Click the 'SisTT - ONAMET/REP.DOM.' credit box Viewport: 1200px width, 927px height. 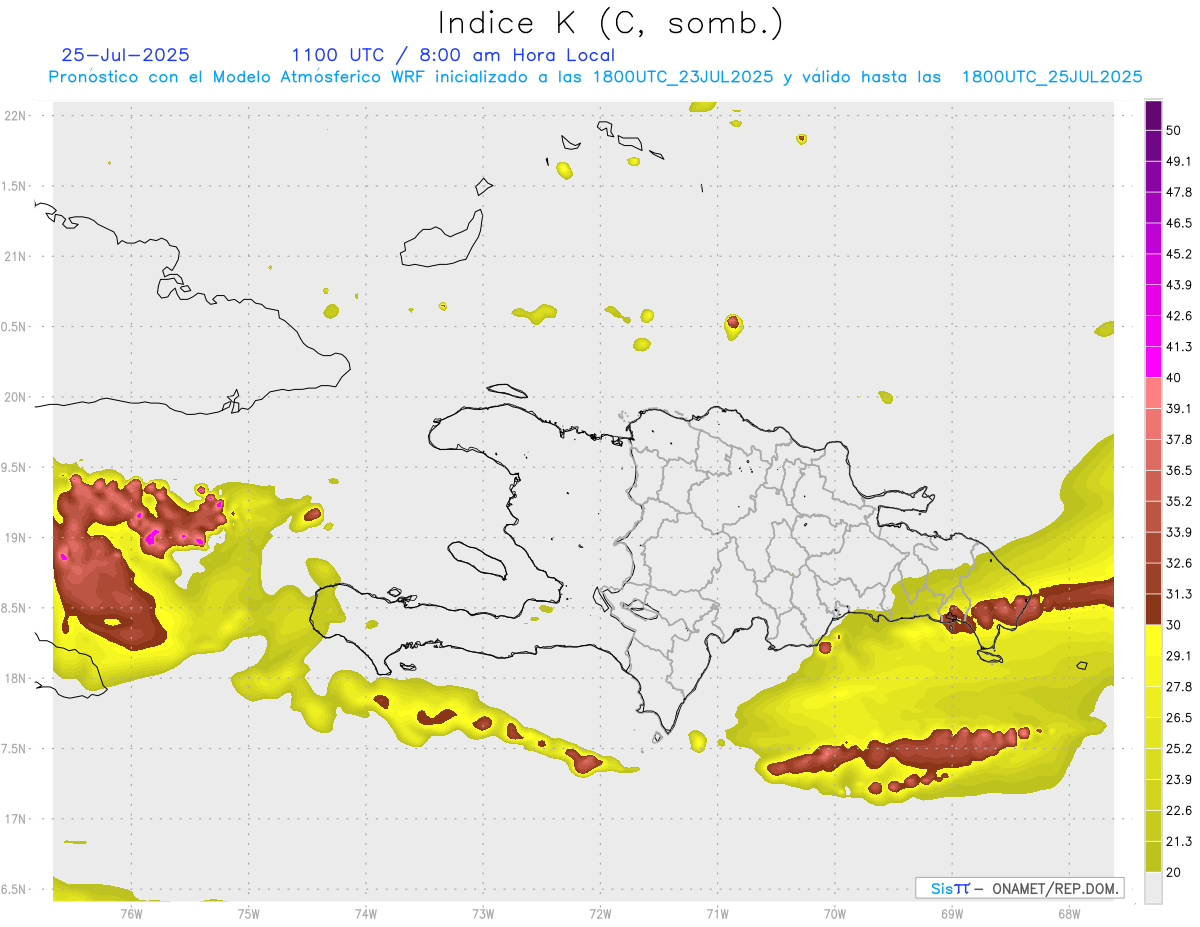coord(1019,888)
